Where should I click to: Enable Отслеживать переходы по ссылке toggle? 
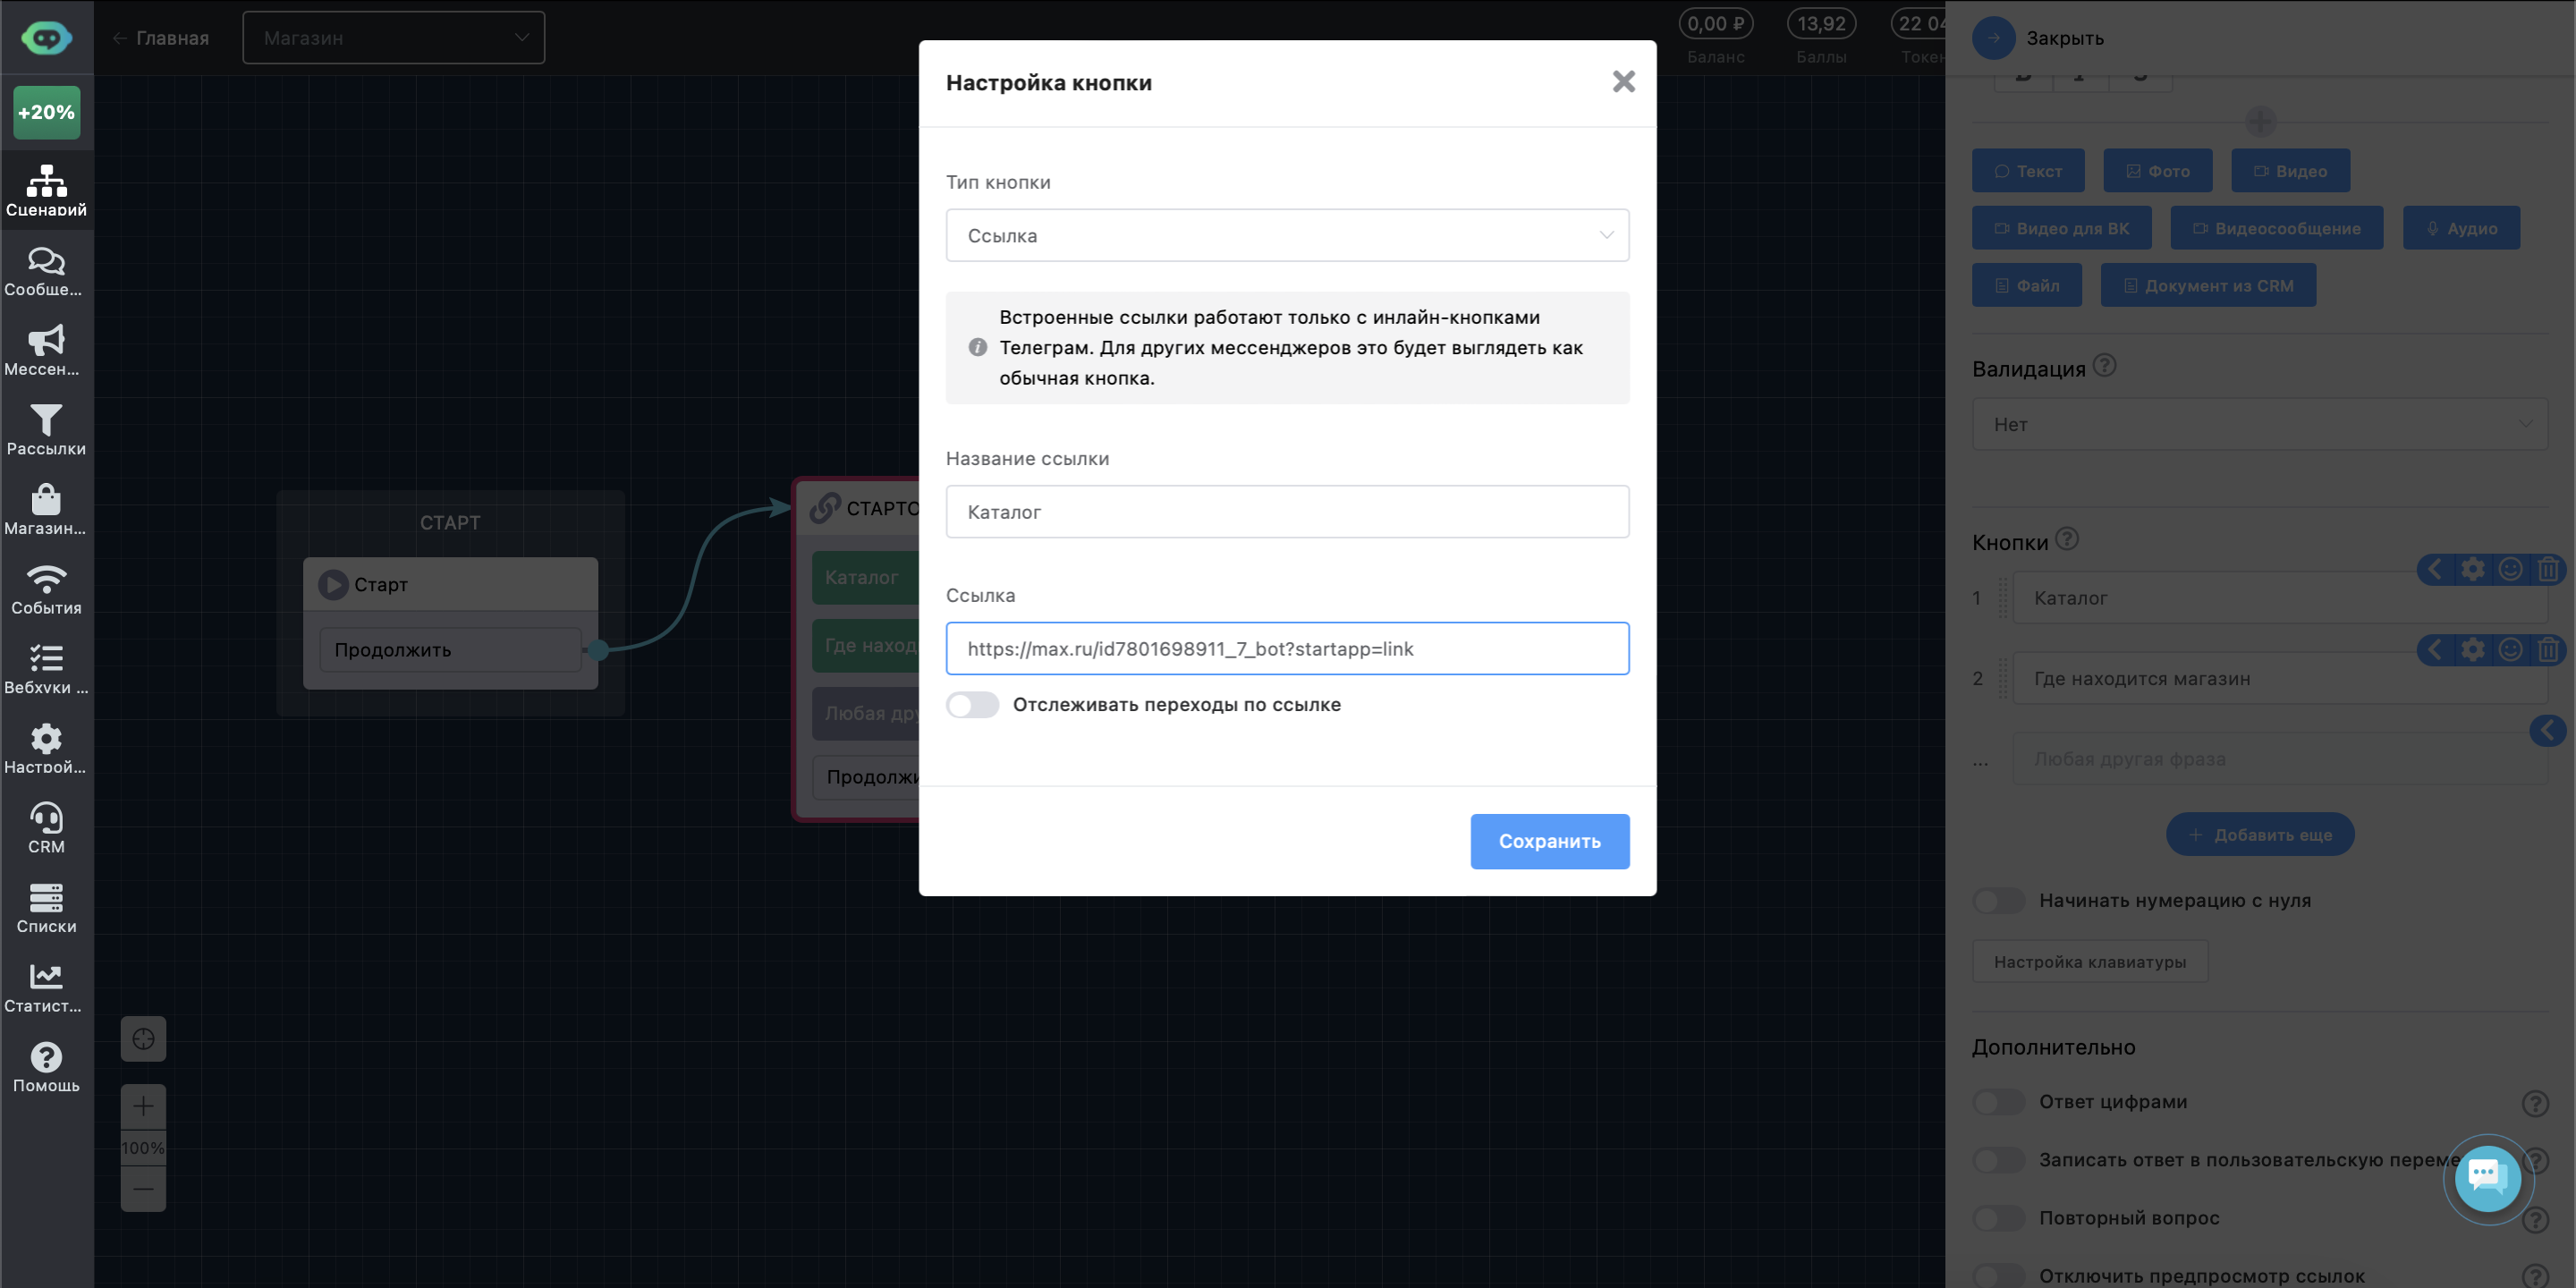point(972,705)
